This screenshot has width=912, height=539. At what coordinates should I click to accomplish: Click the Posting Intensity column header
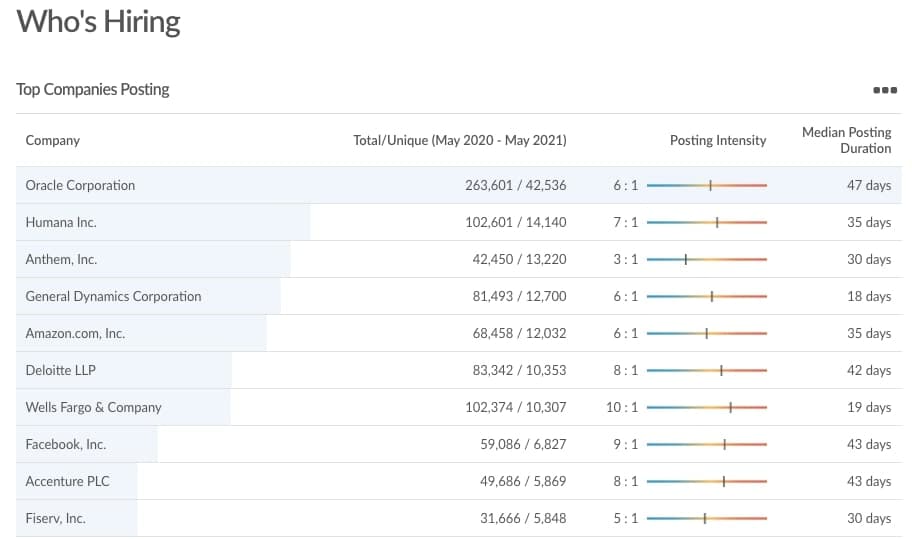(718, 140)
